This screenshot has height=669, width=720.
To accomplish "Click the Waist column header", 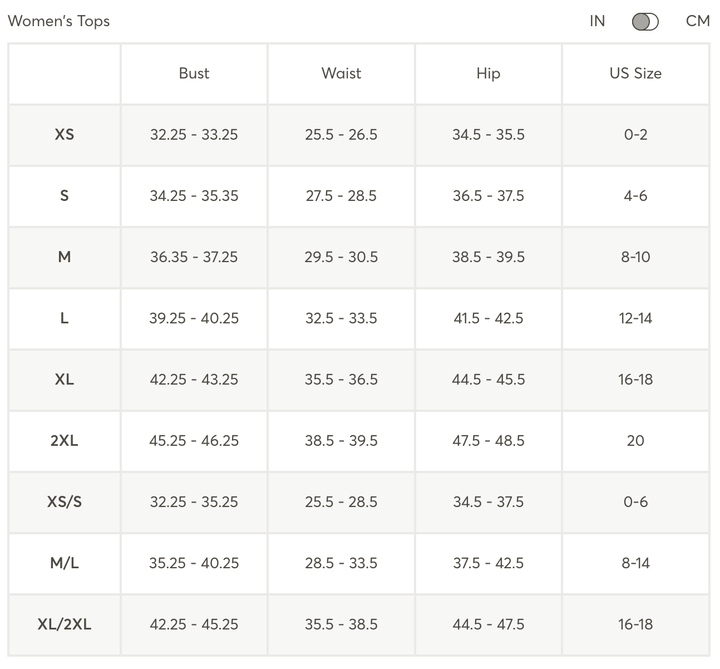I will 341,73.
